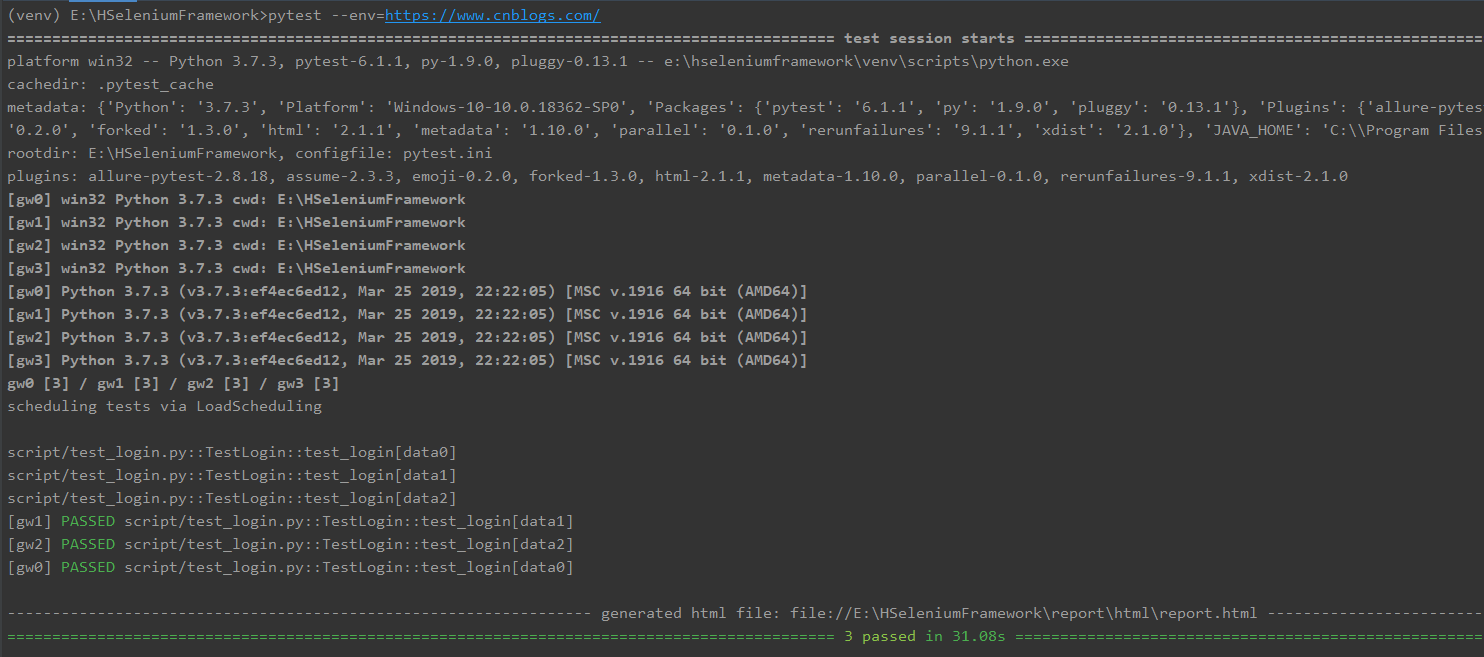Click the gw0 [3] / gw1 [3] summary line
Viewport: 1484px width, 657px height.
(173, 384)
